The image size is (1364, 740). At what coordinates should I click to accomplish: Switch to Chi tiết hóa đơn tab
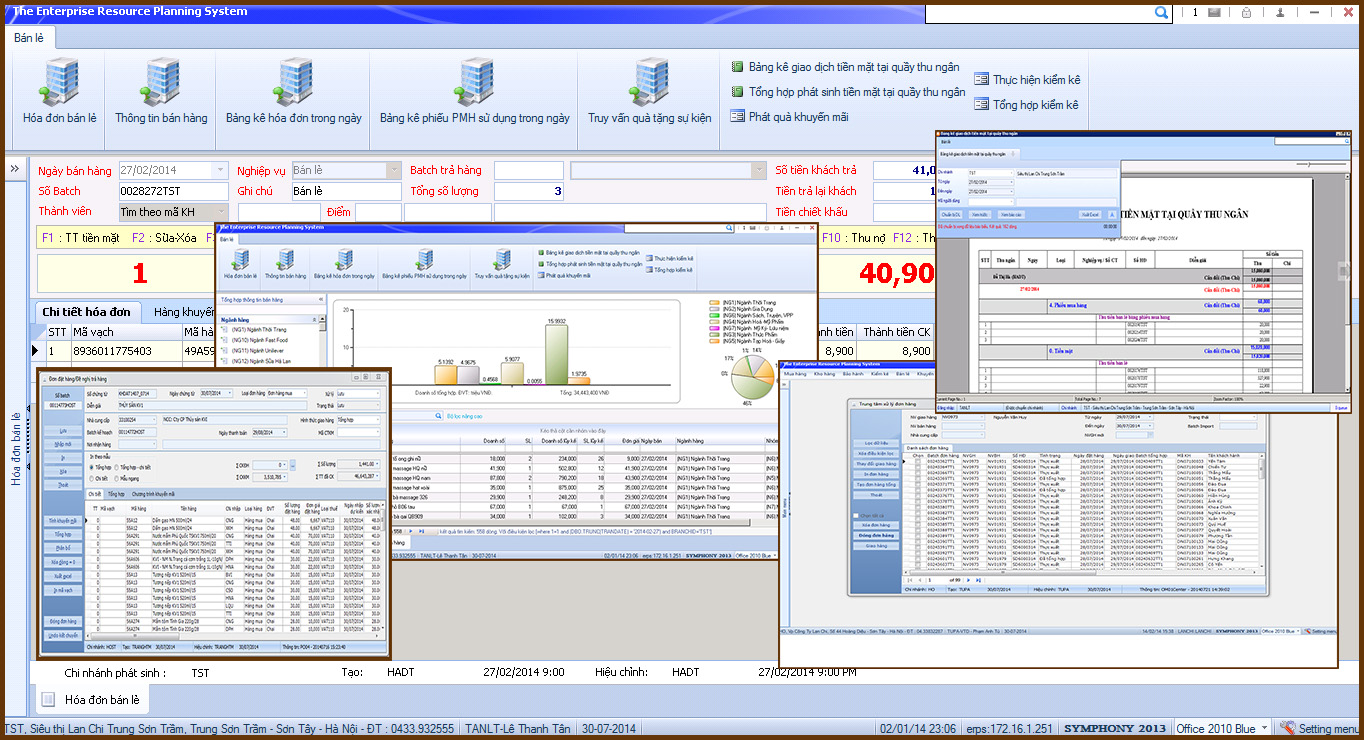[87, 312]
